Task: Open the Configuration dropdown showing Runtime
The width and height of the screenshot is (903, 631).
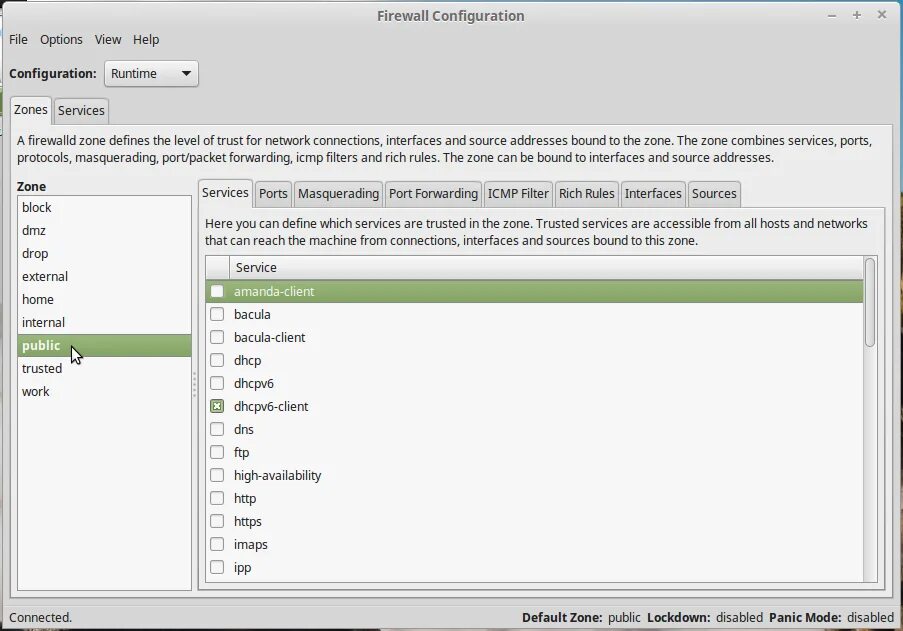Action: [151, 73]
